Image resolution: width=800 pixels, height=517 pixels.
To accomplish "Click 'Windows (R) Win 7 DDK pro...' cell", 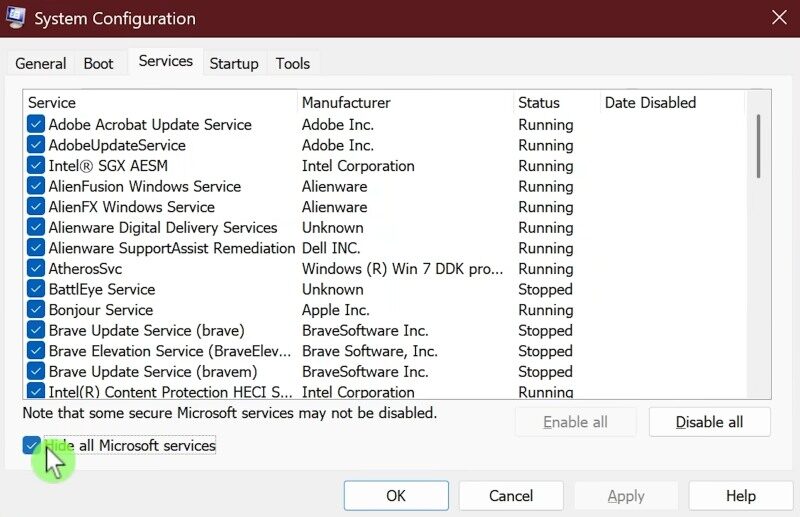I will (x=402, y=269).
